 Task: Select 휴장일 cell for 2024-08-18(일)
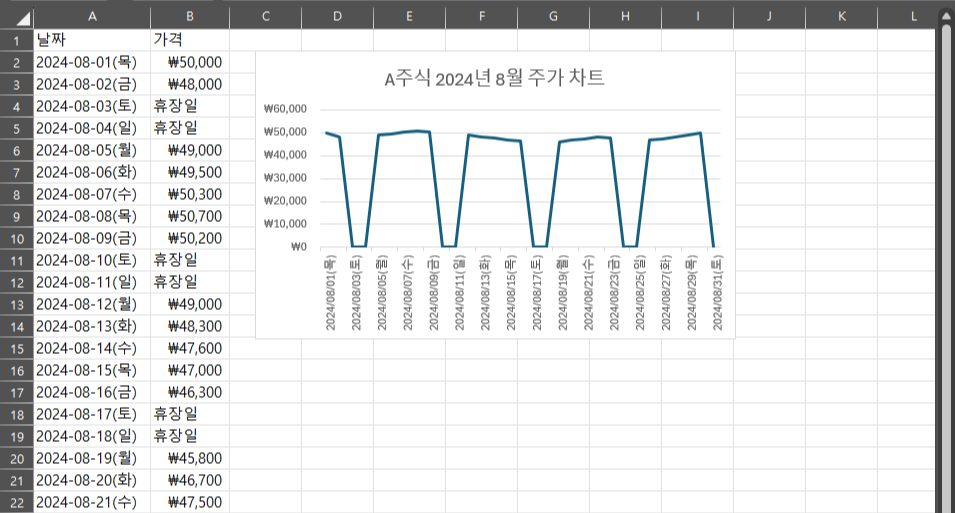pyautogui.click(x=190, y=436)
